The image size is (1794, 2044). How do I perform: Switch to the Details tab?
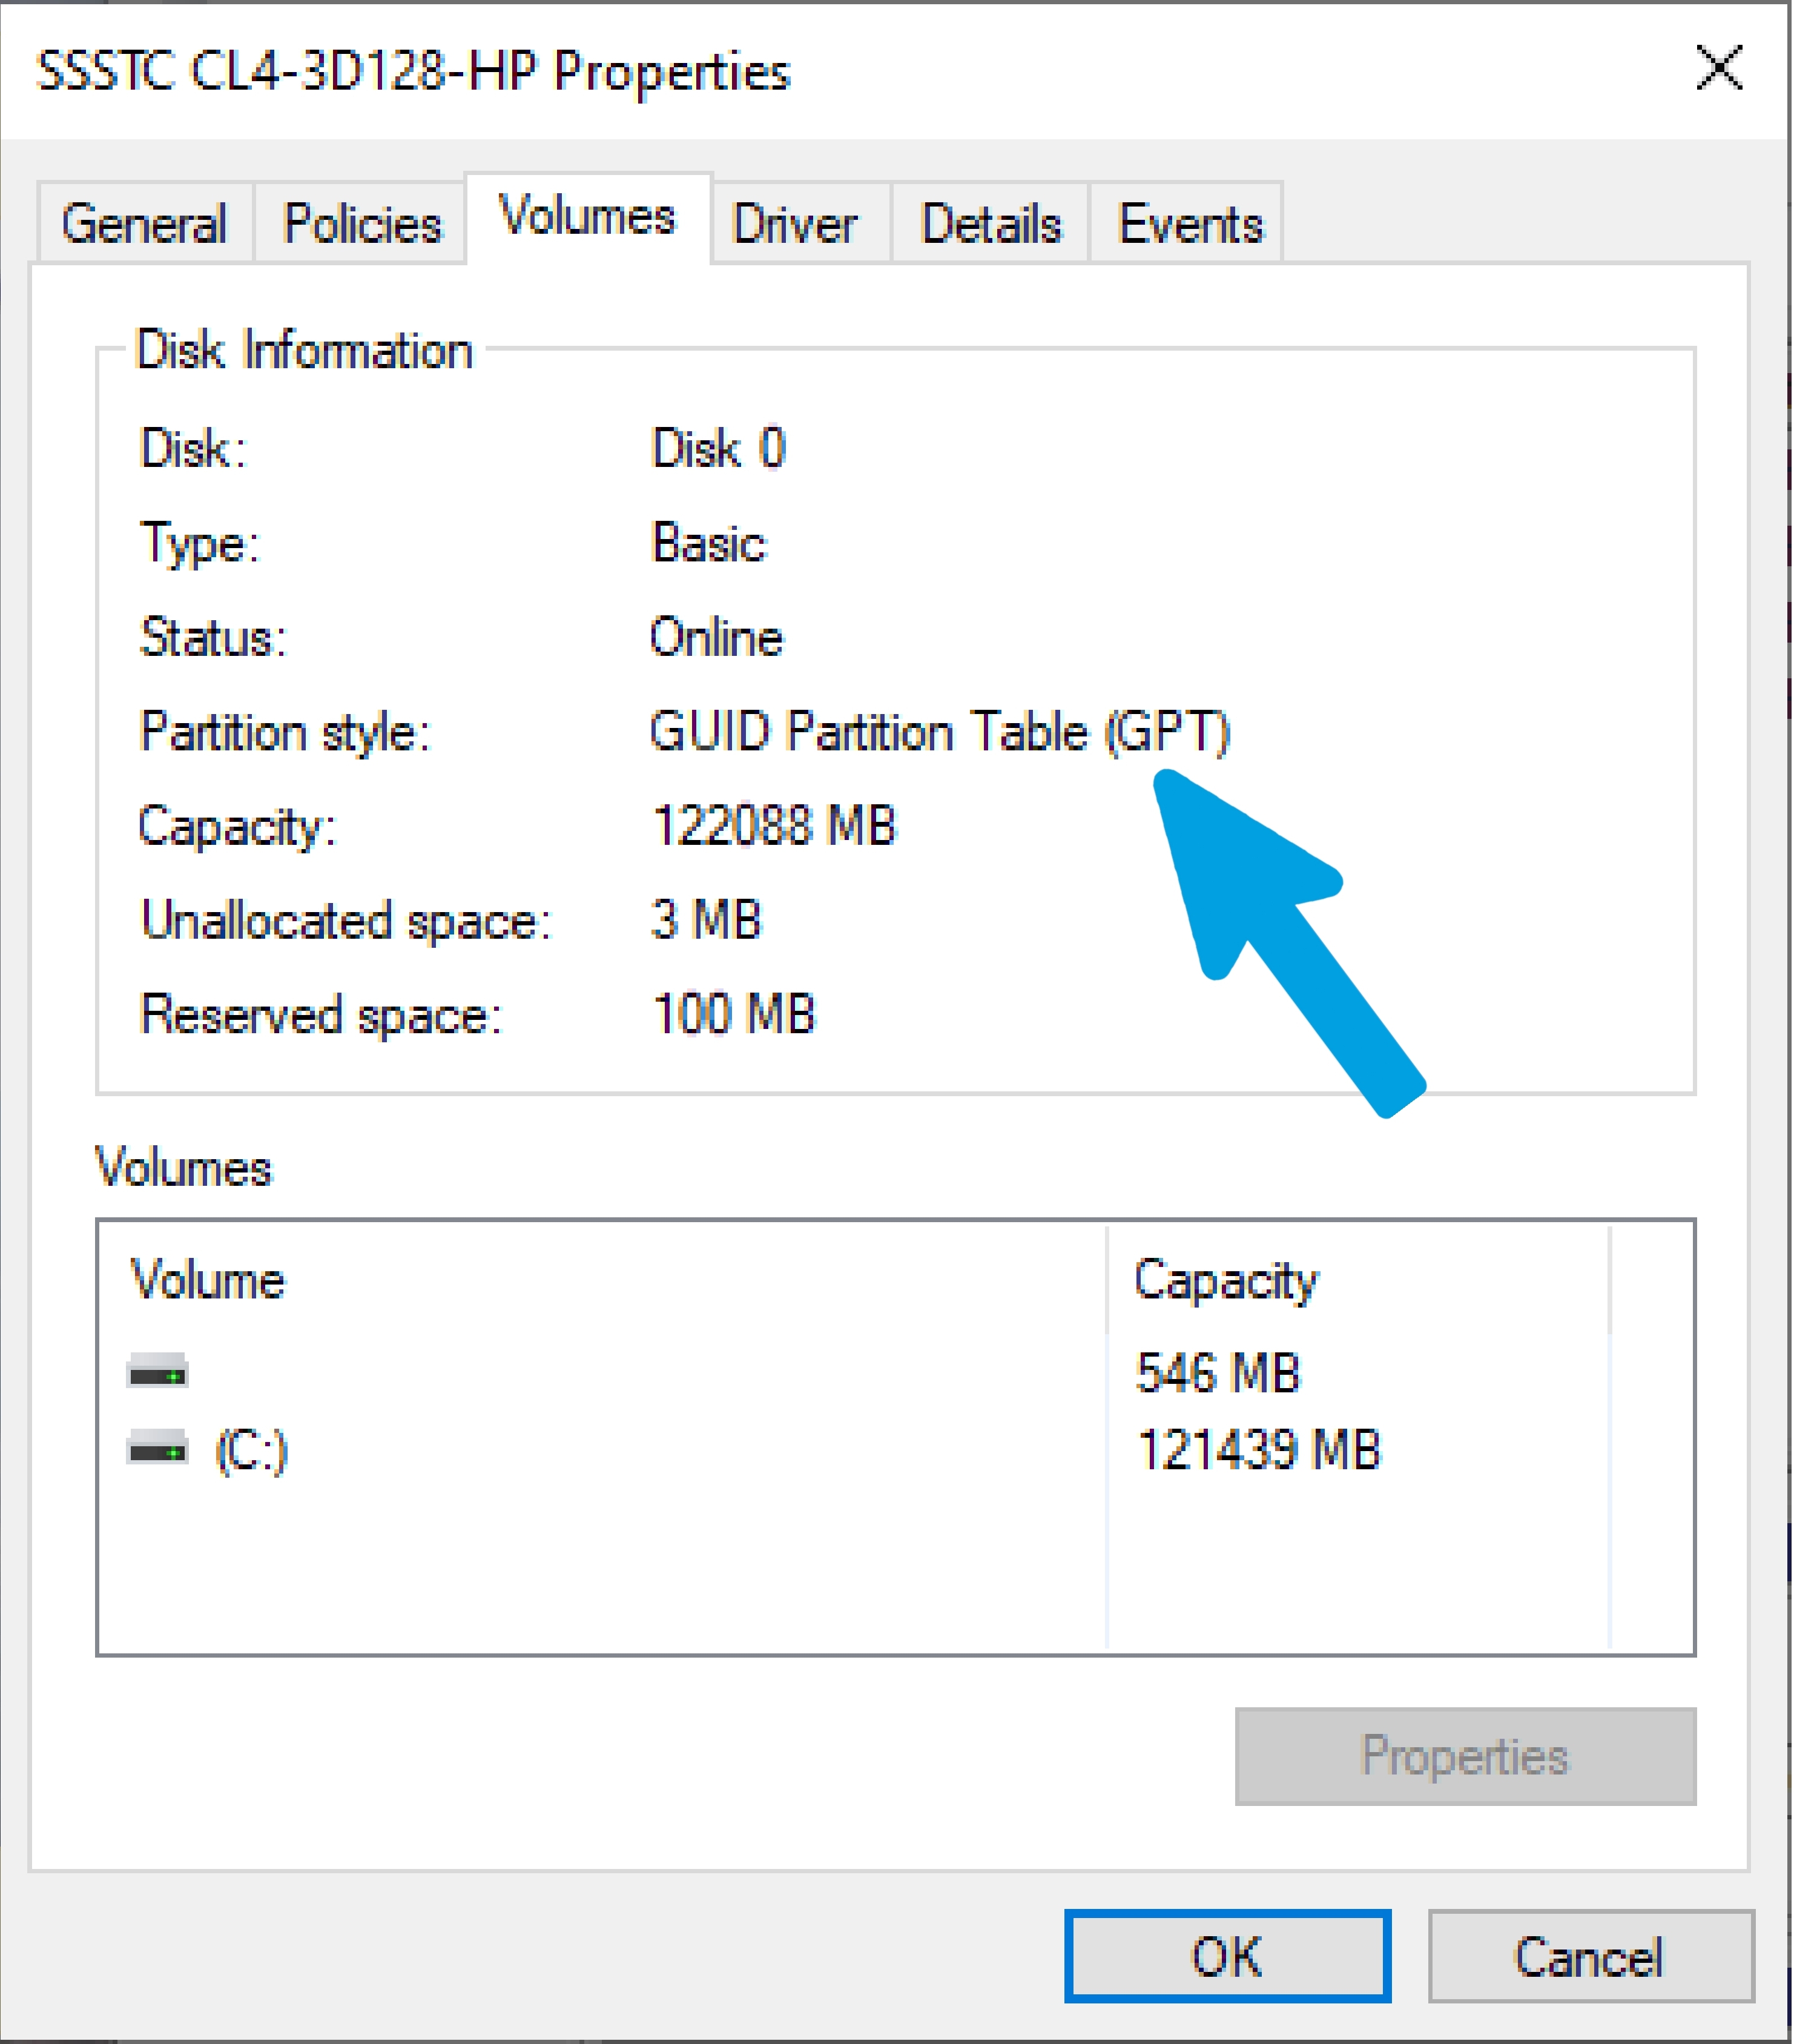point(990,222)
